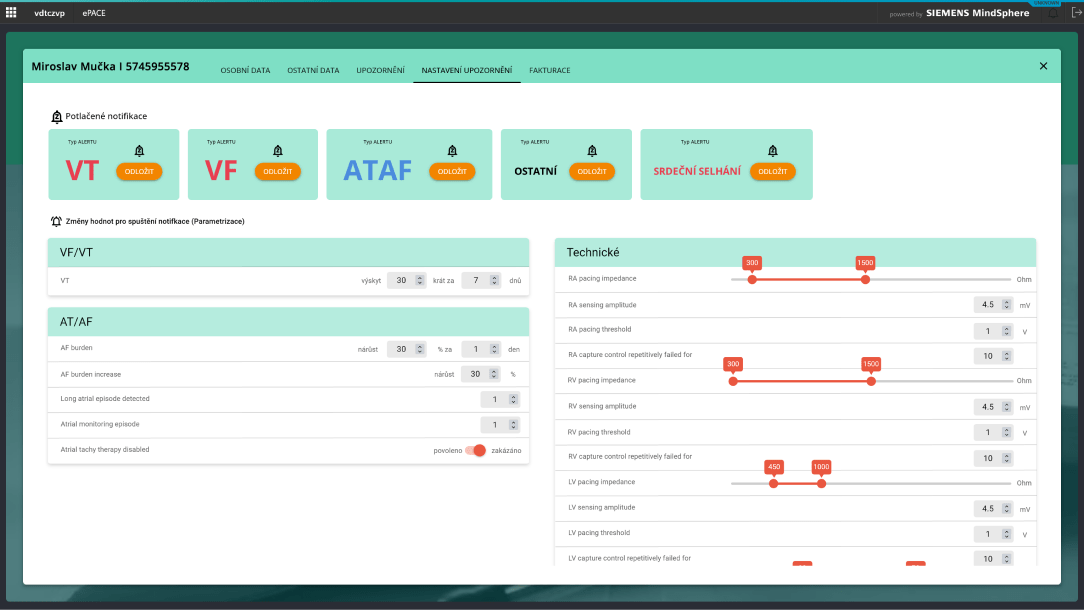This screenshot has height=610, width=1084.
Task: Click LV pacing impedance 450 slider handle
Action: (773, 484)
